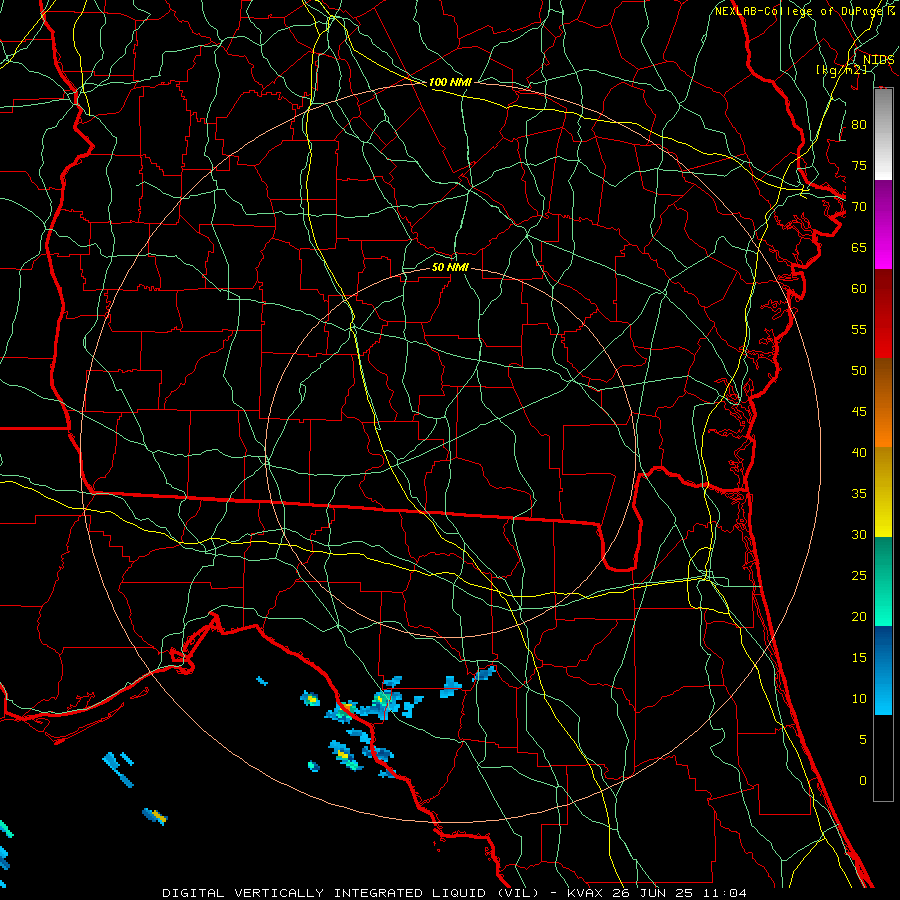Click the "50 NMI" range ring label

tap(450, 267)
